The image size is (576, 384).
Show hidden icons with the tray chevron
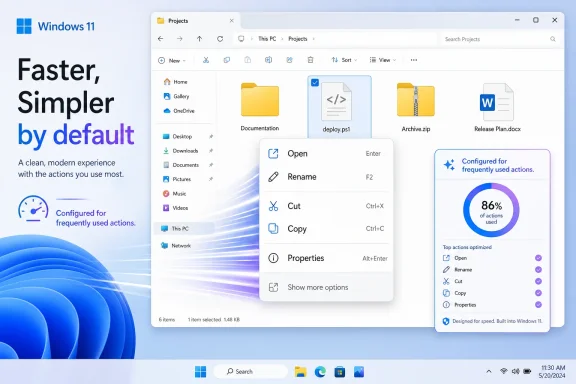[489, 372]
